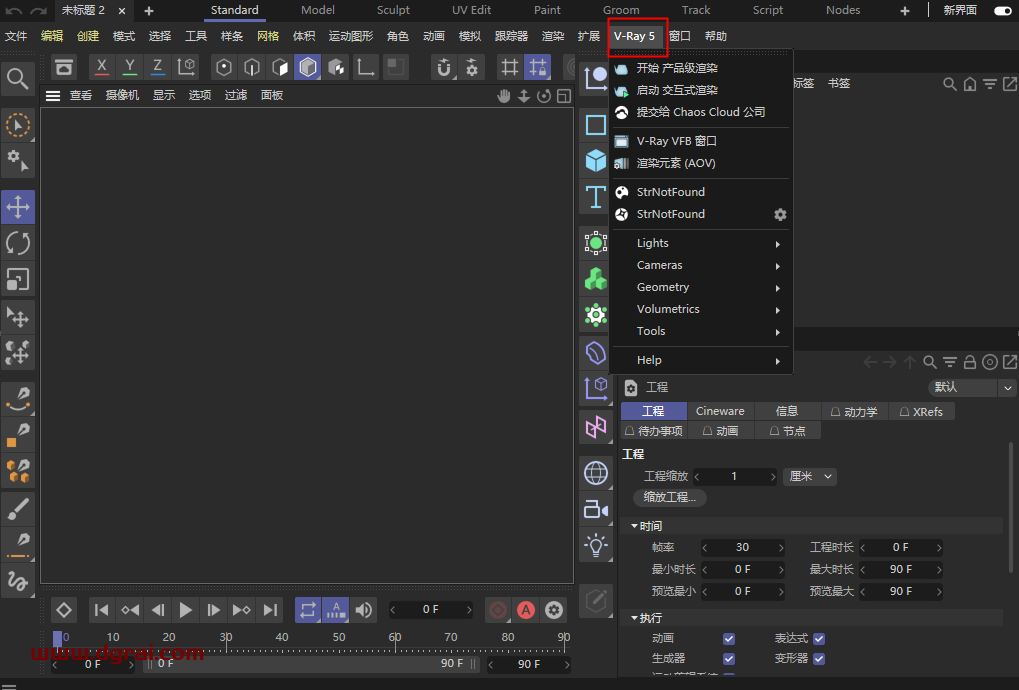The height and width of the screenshot is (690, 1019).
Task: Click the 工程缩放 value field
Action: pos(735,476)
